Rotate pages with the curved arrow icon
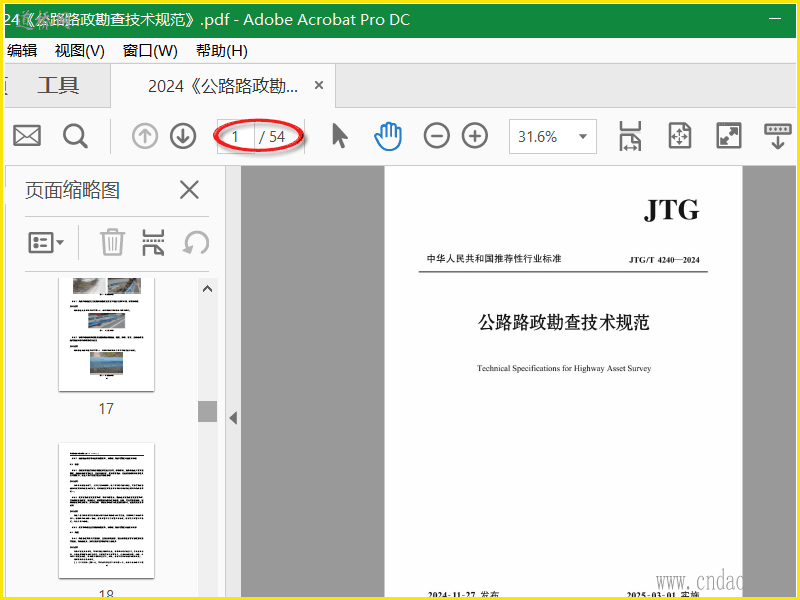800x600 pixels. click(x=196, y=242)
